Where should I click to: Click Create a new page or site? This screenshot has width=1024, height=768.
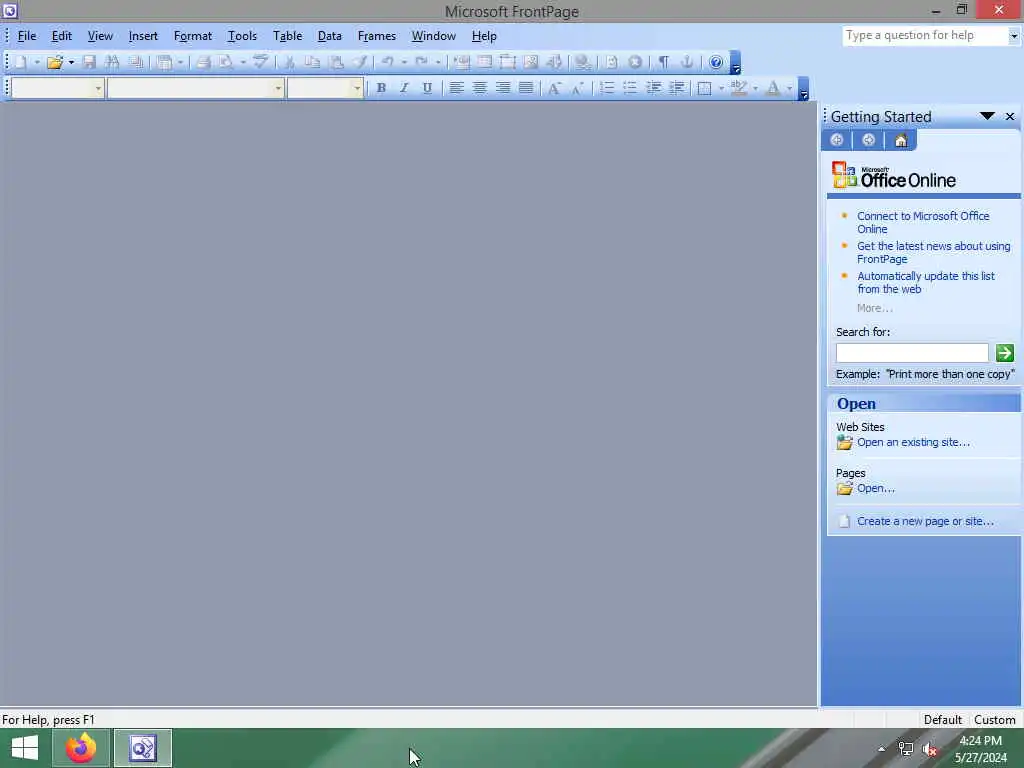click(x=925, y=522)
